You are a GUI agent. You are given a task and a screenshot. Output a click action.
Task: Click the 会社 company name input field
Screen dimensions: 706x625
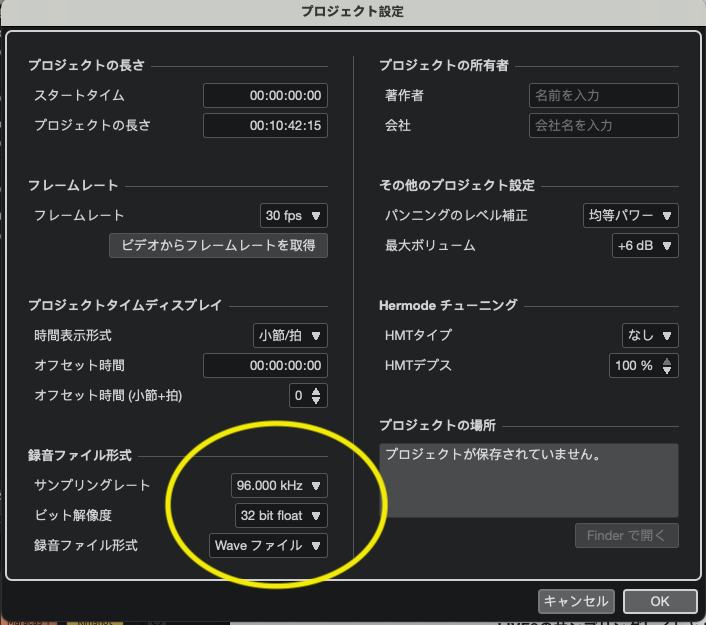point(603,126)
